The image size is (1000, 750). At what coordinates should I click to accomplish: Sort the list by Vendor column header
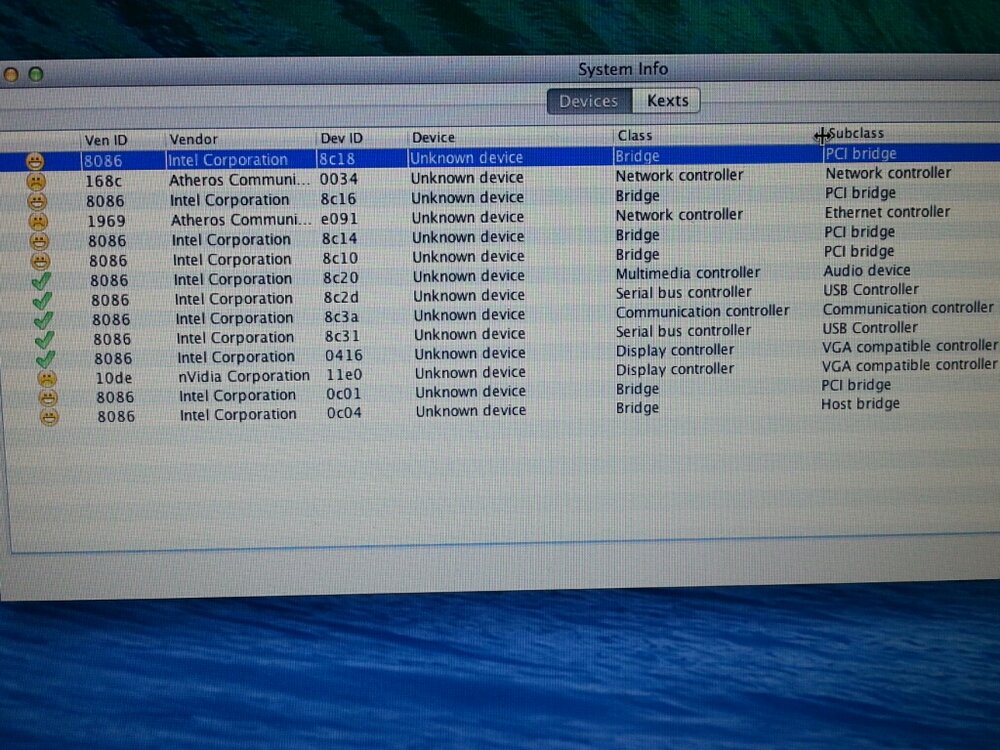[194, 139]
